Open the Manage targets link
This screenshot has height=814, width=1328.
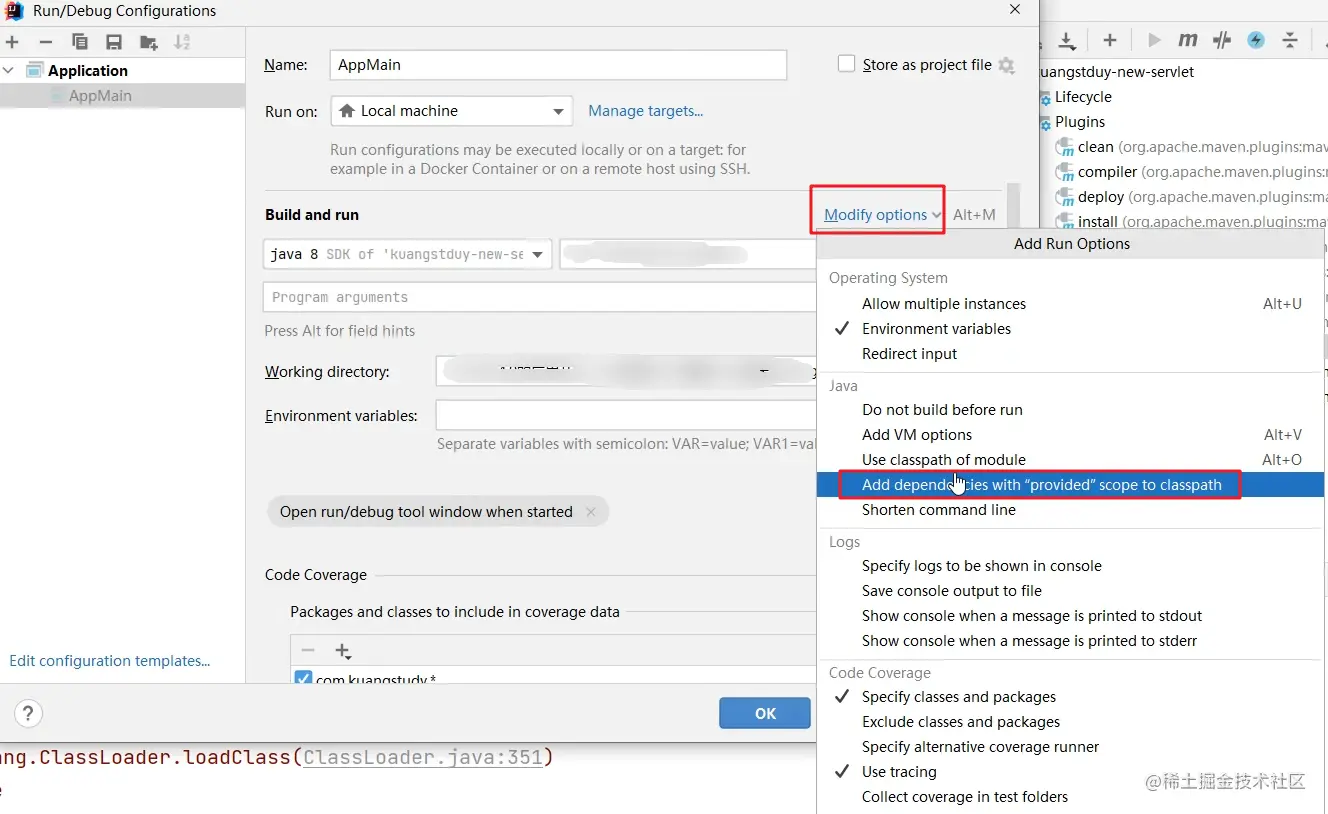click(645, 111)
